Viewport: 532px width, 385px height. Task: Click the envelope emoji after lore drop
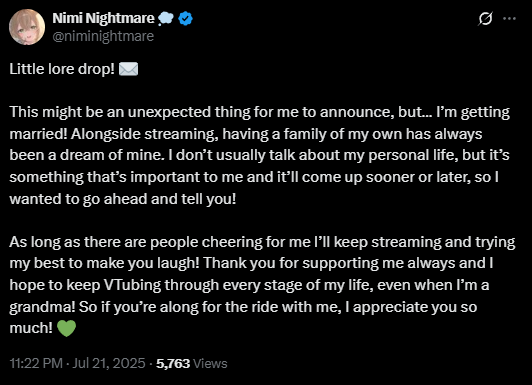pyautogui.click(x=129, y=69)
